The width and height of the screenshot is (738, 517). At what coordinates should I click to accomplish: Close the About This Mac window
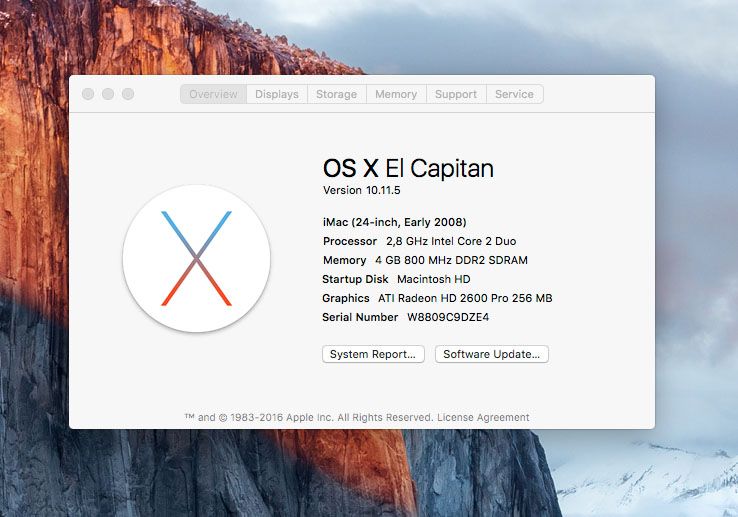[88, 94]
